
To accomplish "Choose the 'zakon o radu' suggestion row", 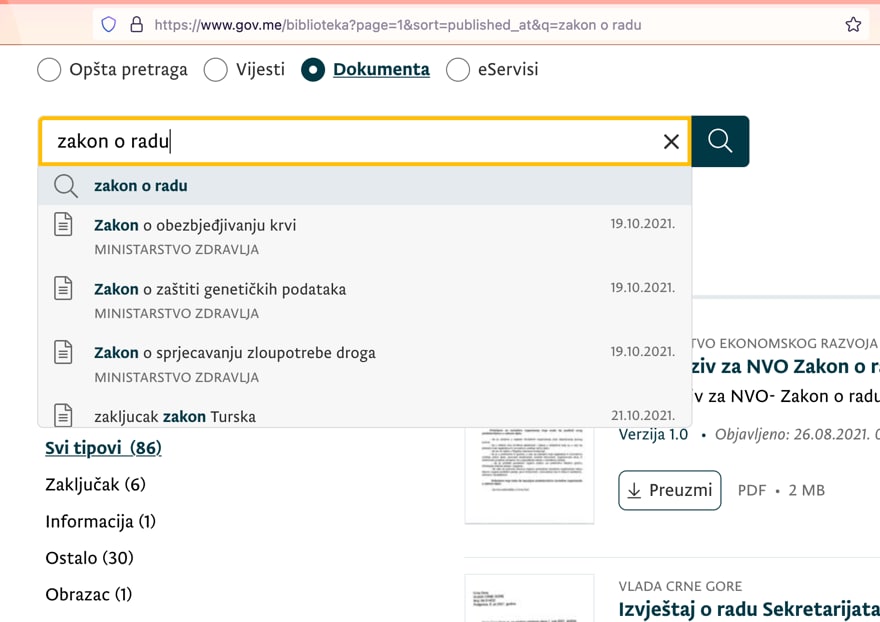I will [365, 186].
